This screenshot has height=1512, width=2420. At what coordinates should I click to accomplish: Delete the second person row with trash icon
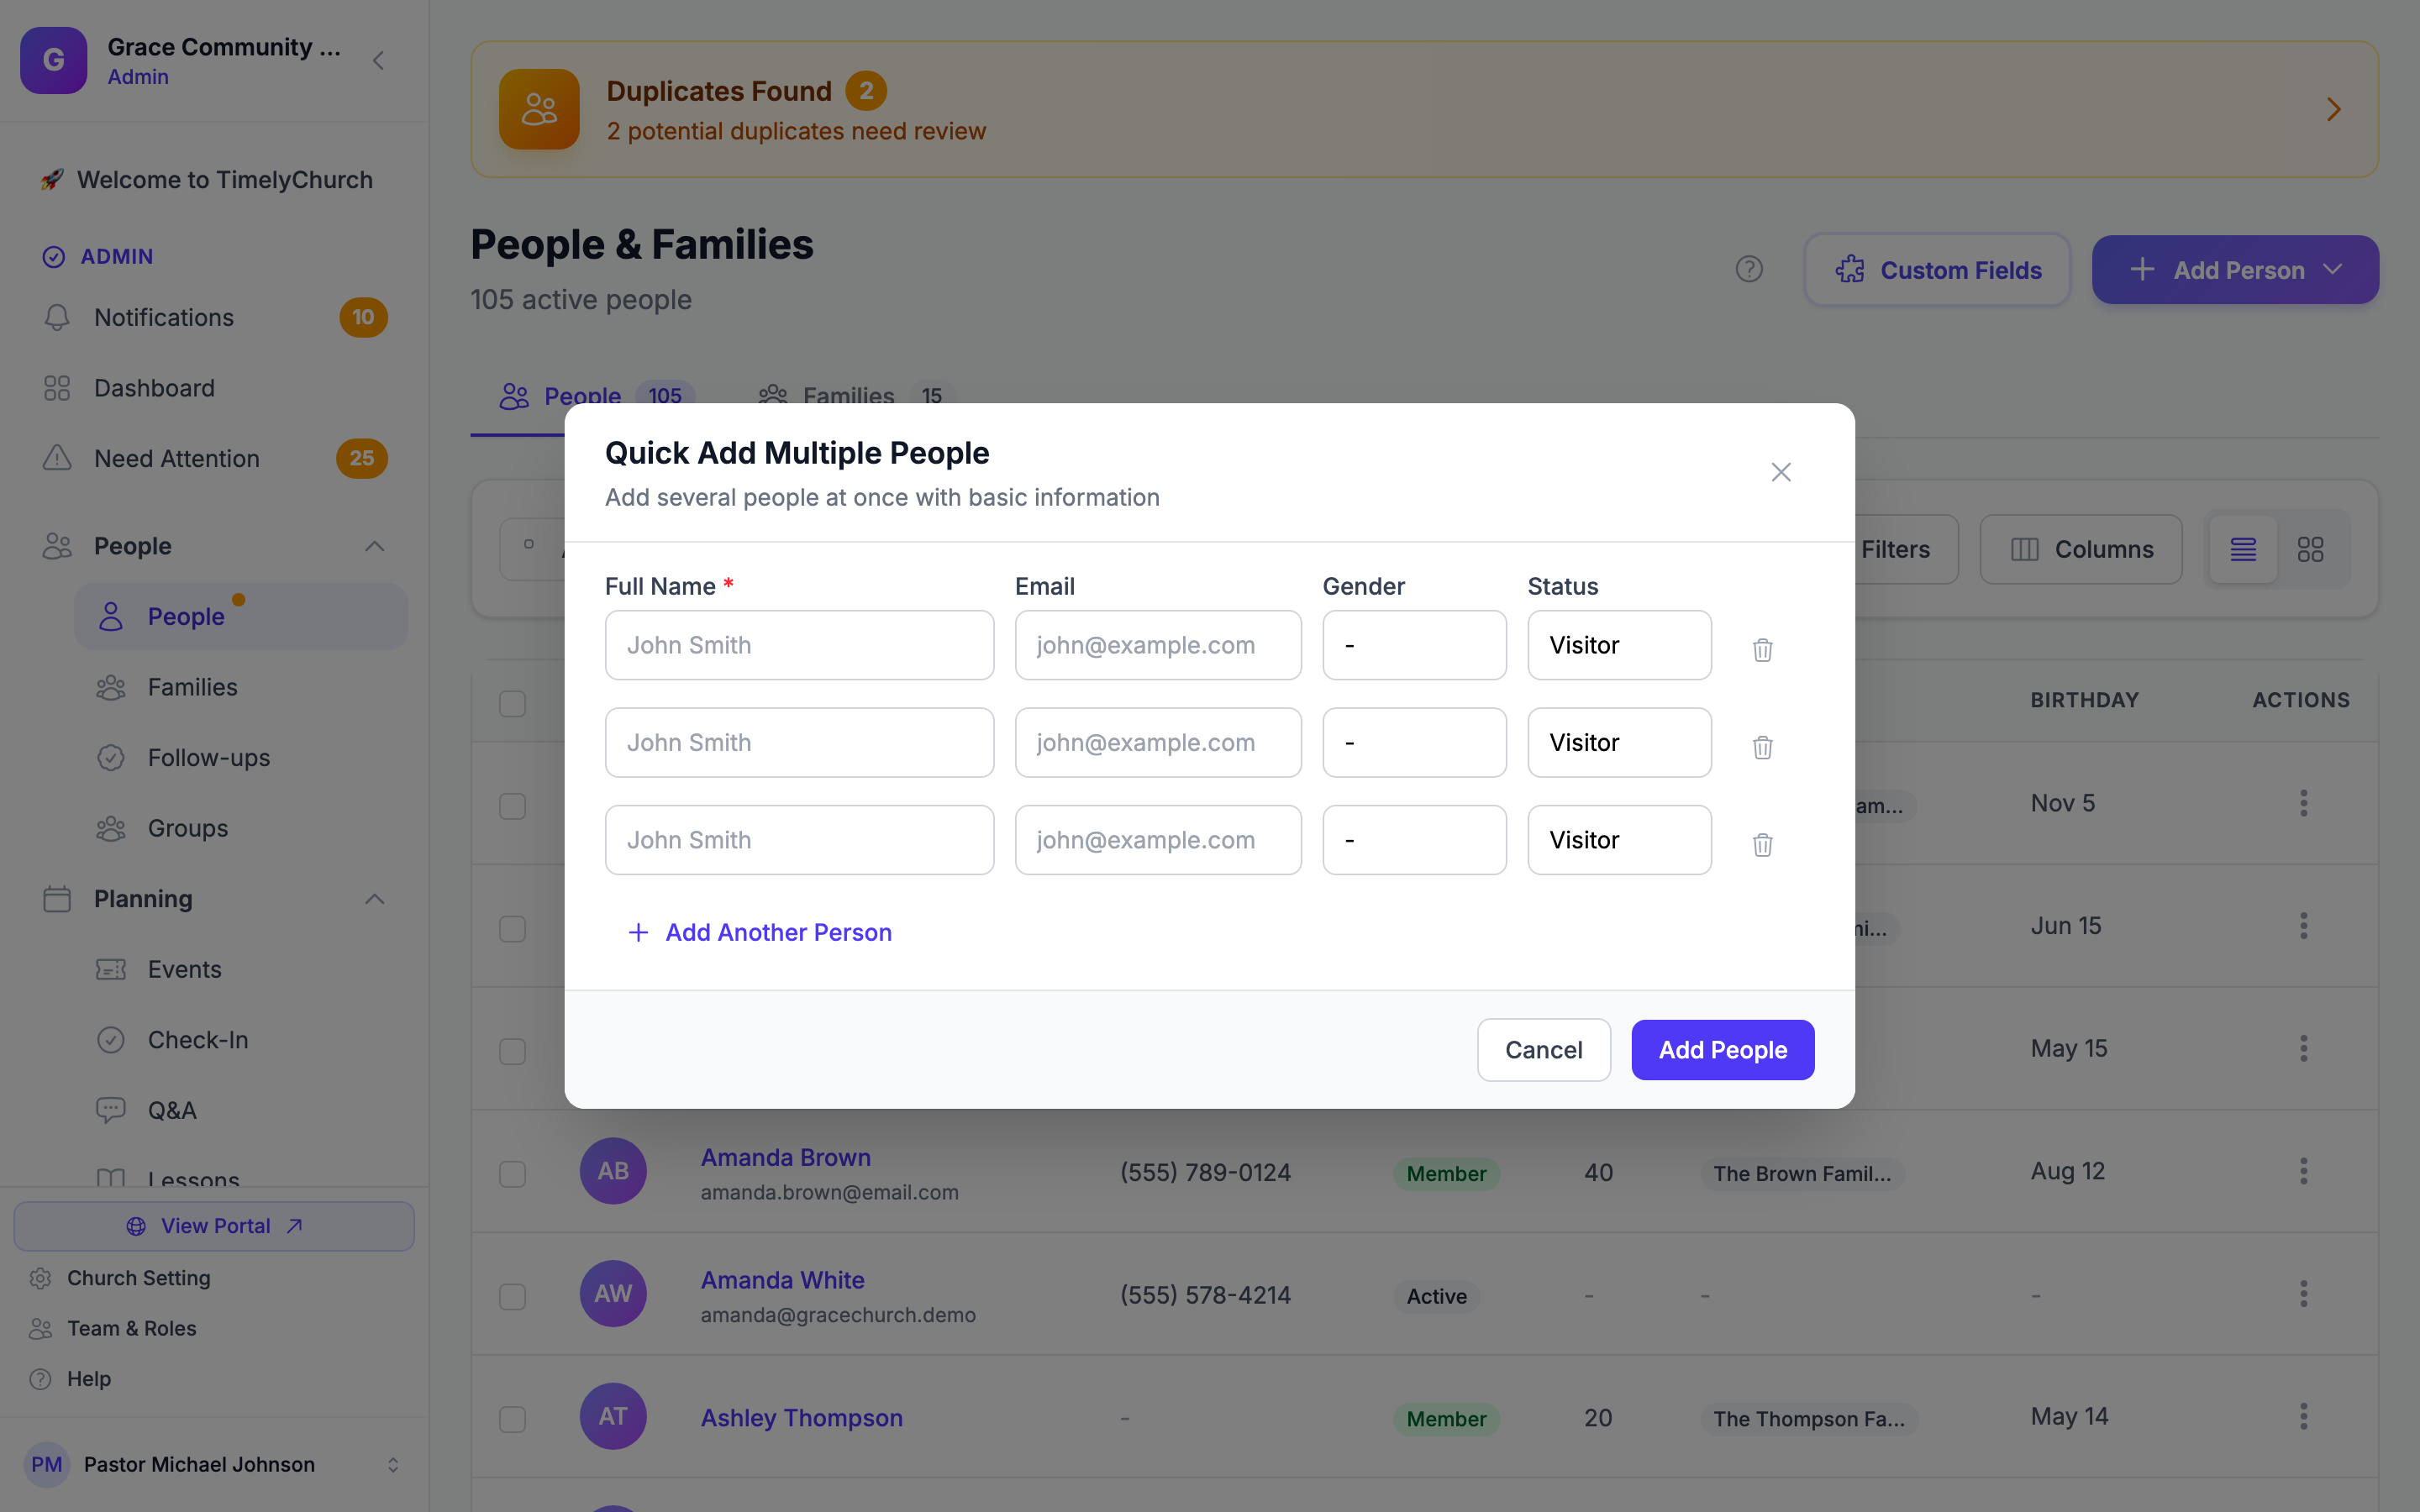click(x=1762, y=746)
